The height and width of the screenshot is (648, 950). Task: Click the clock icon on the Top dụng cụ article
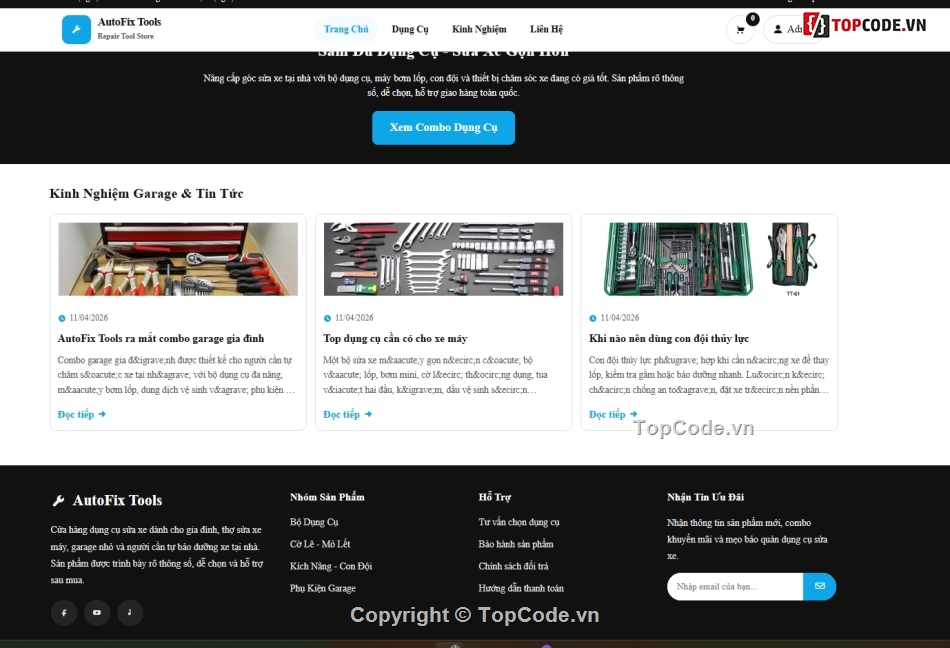(327, 318)
